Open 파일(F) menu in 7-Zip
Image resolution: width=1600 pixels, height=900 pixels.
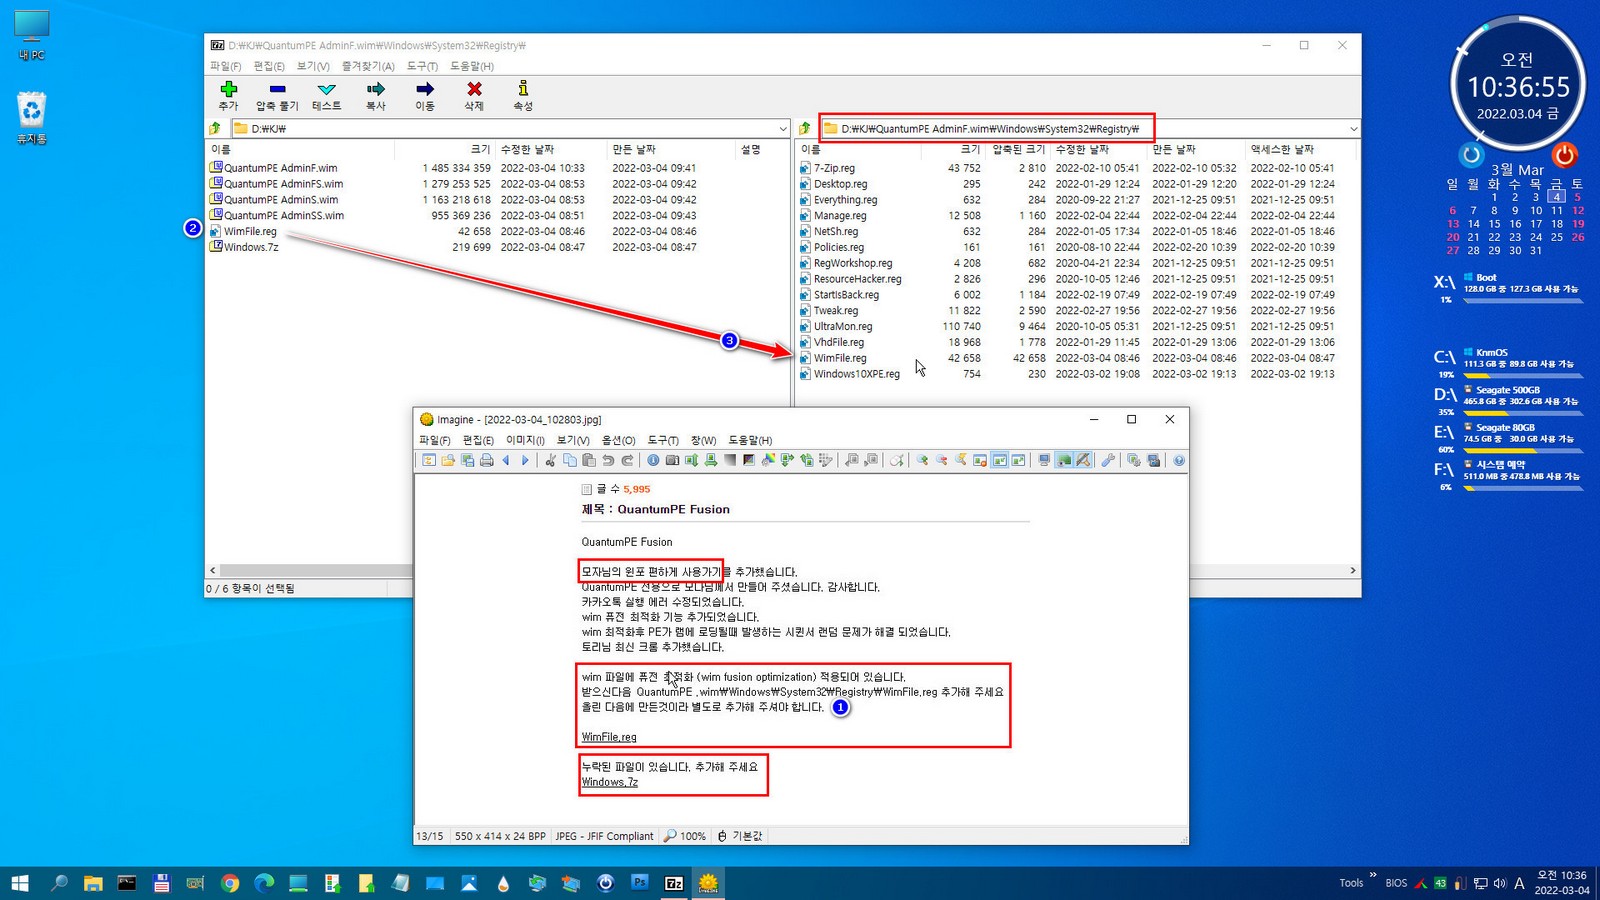(x=225, y=66)
